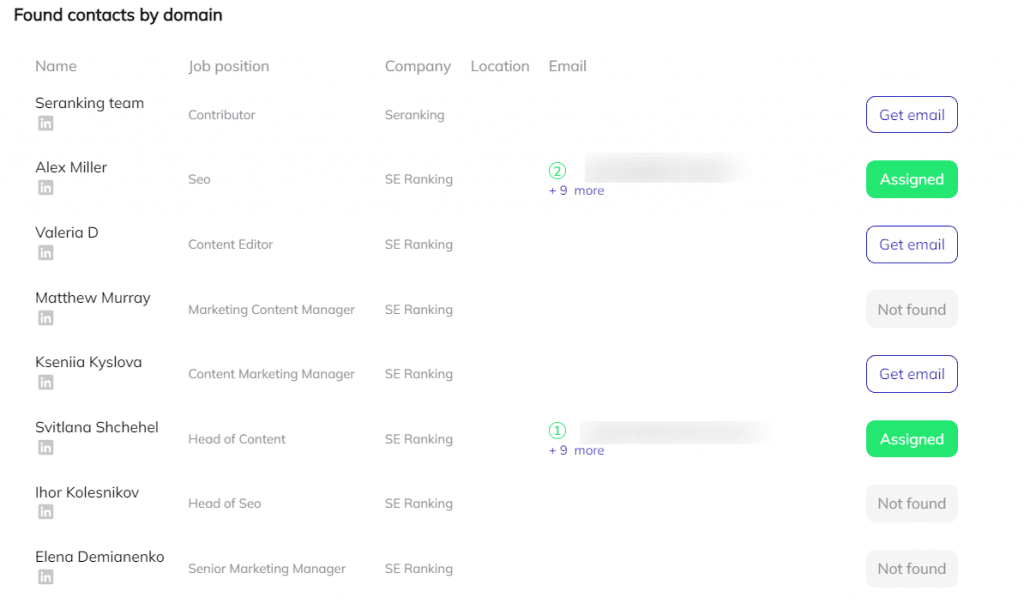Open Svitlana Shchehel's LinkedIn profile icon

click(x=46, y=448)
